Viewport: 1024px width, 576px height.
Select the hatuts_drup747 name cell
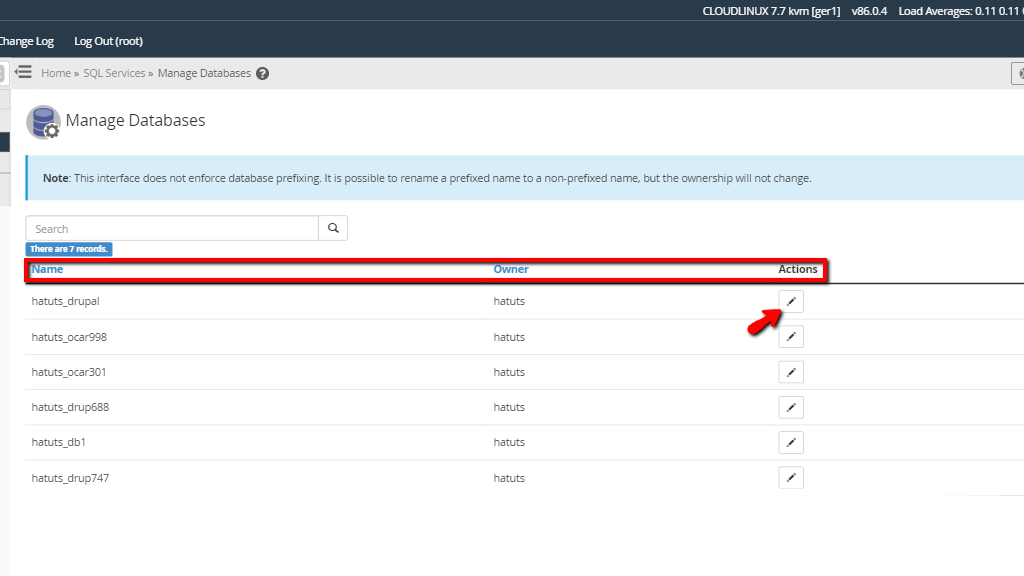[70, 478]
